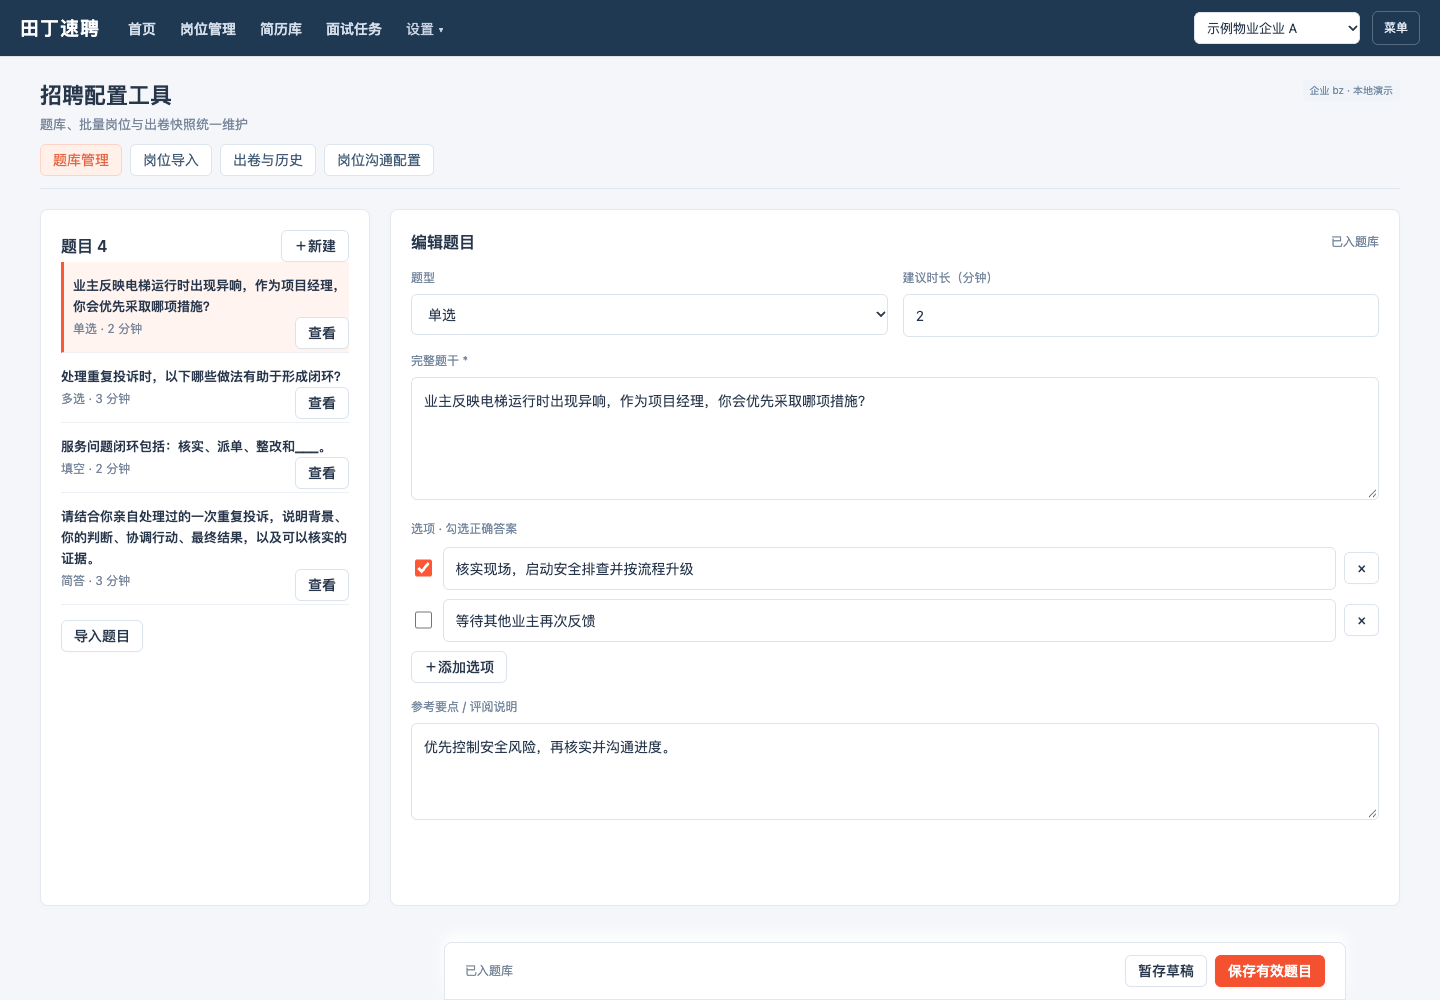This screenshot has height=1000, width=1440.
Task: Select the question text 处理重复投诉时，以下哪些做法有助于形成闭环？
Action: 201,376
